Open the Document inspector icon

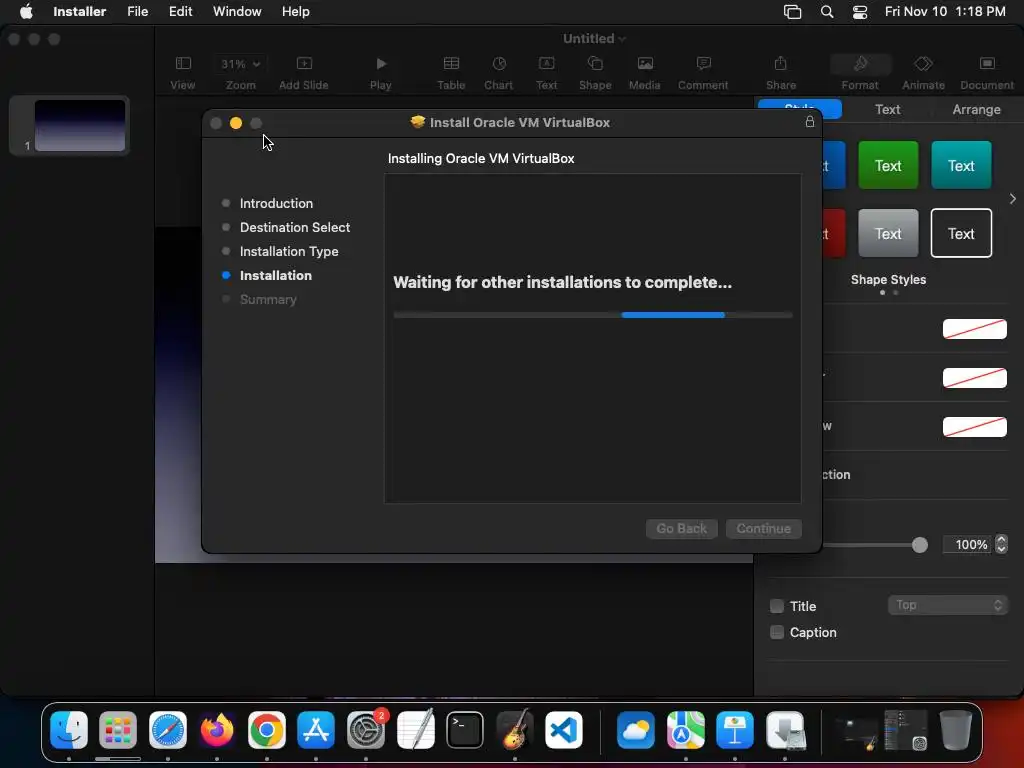coord(987,64)
